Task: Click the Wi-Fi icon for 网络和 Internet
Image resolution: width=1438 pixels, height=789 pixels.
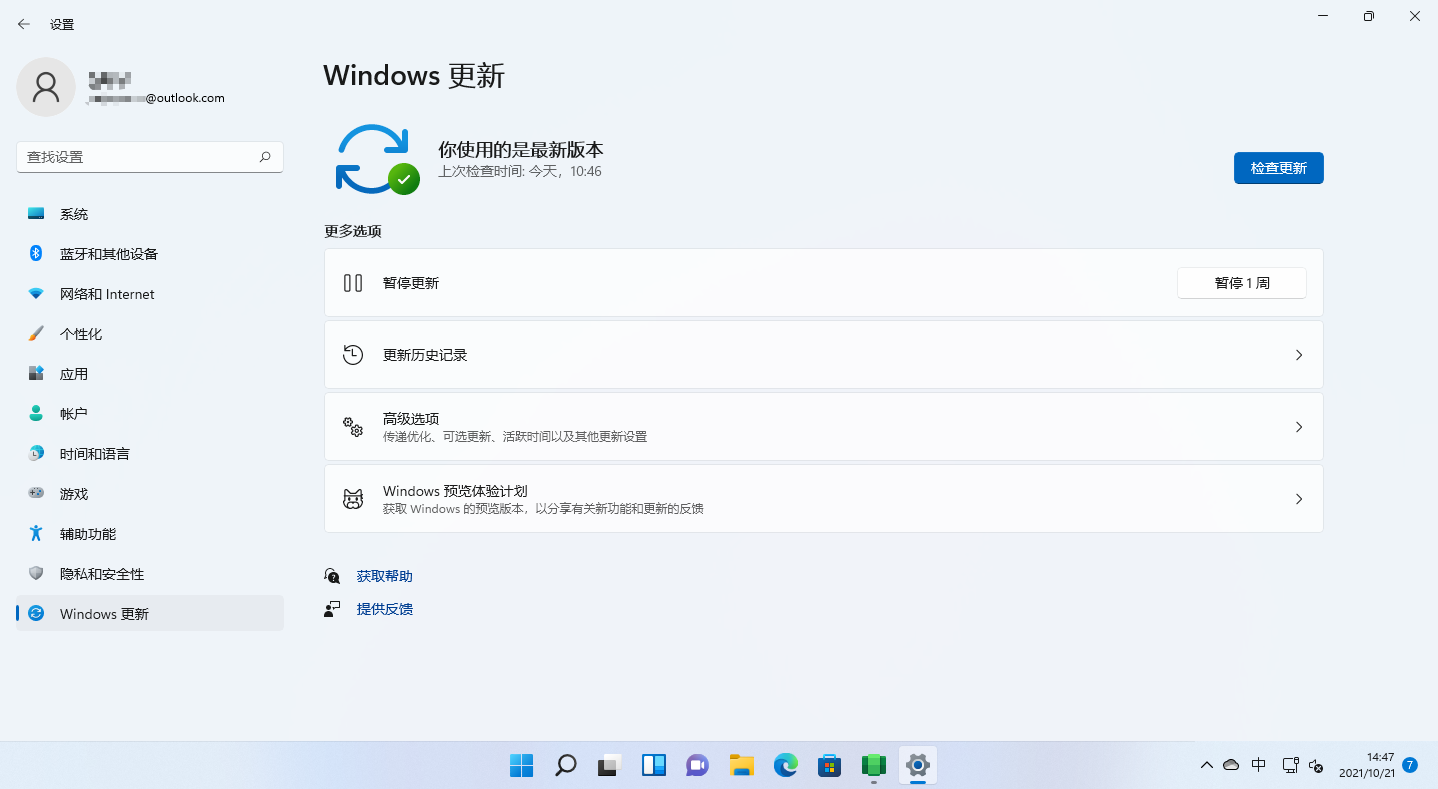Action: pos(36,294)
